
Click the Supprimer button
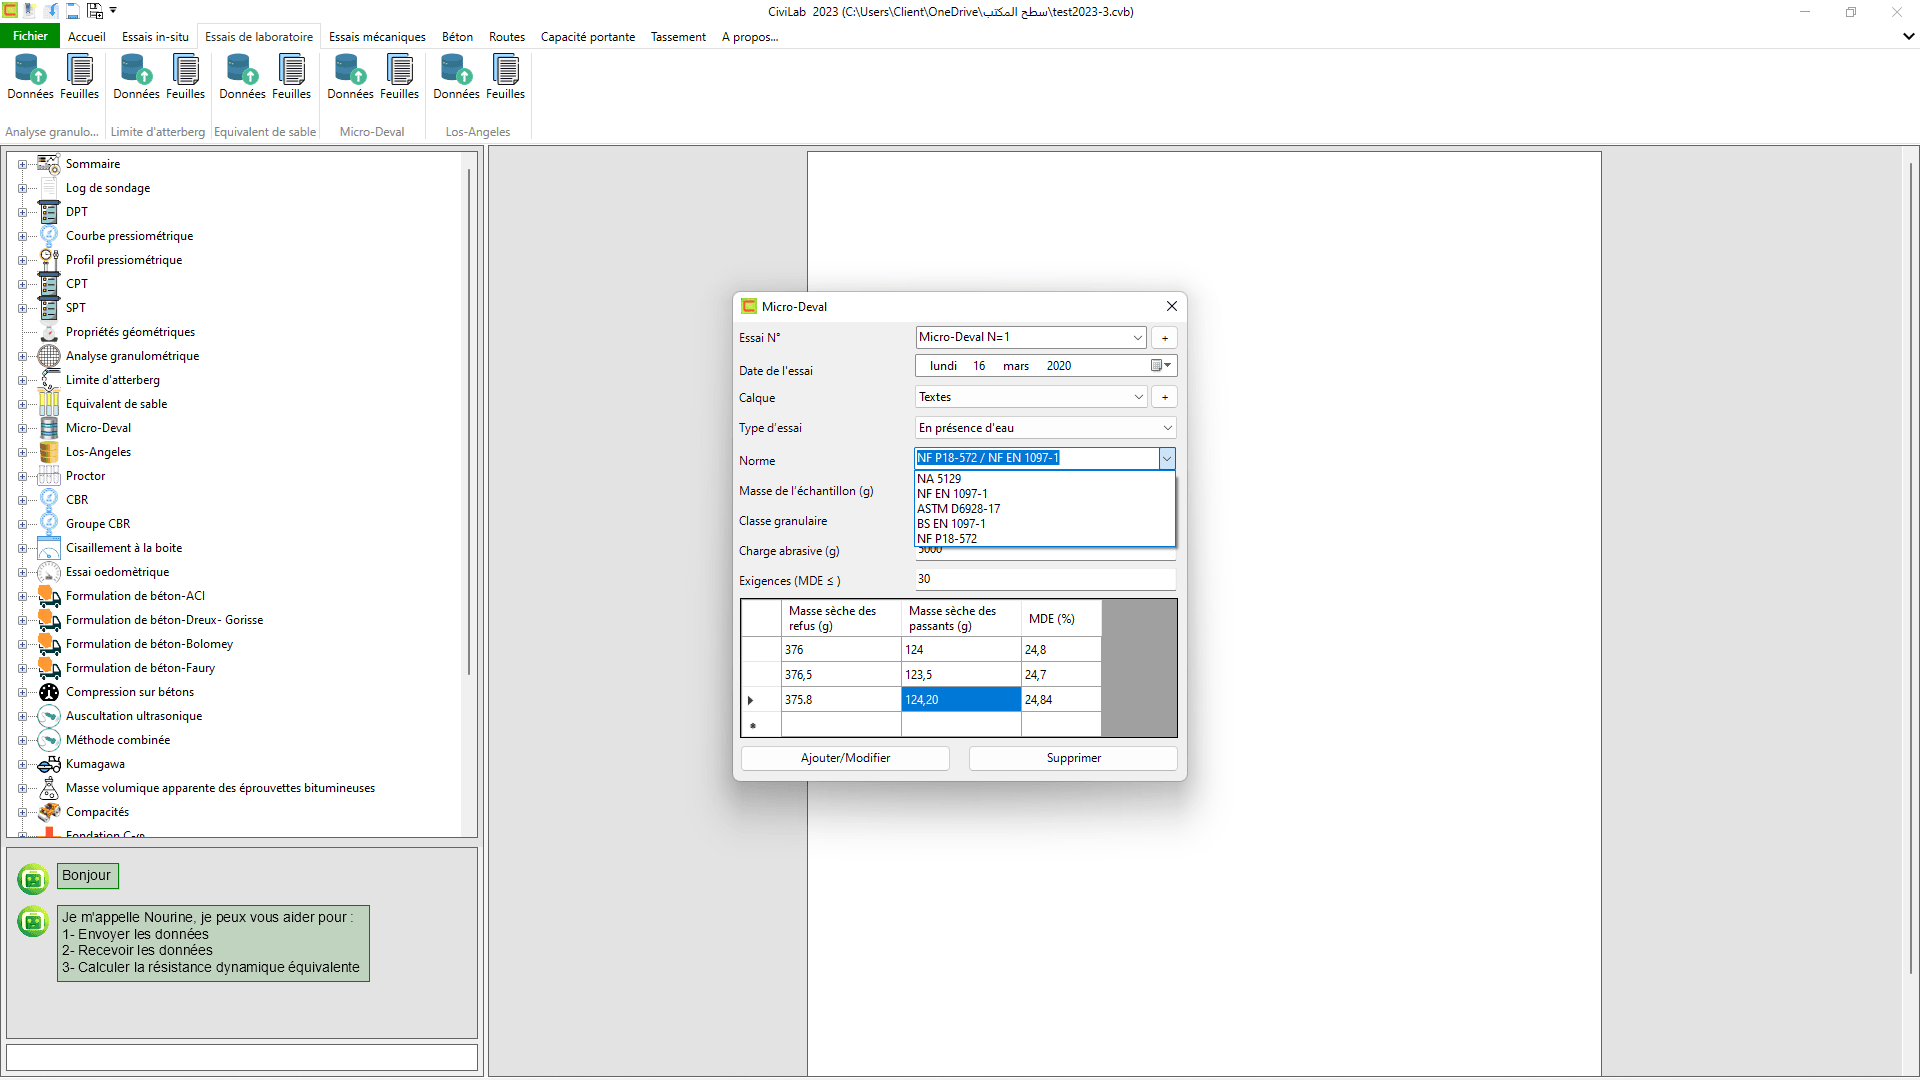(1073, 759)
